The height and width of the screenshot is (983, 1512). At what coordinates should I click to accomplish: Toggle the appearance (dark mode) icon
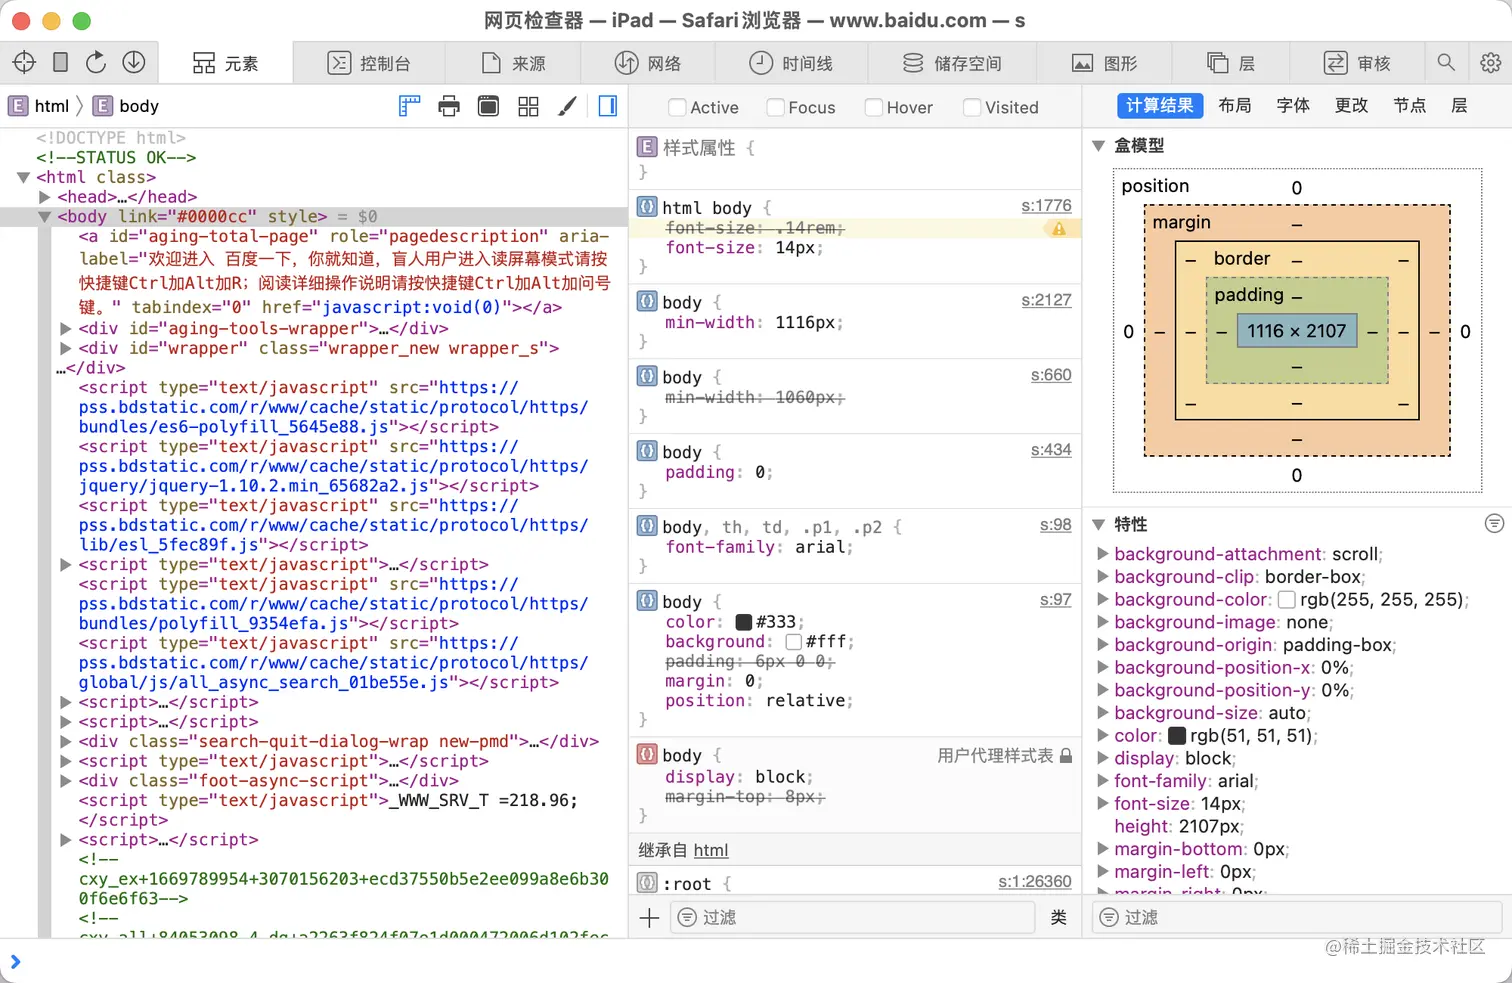[488, 106]
